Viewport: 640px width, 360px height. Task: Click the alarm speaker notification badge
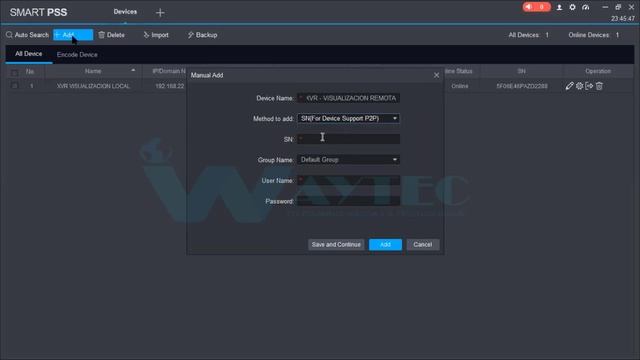[536, 7]
